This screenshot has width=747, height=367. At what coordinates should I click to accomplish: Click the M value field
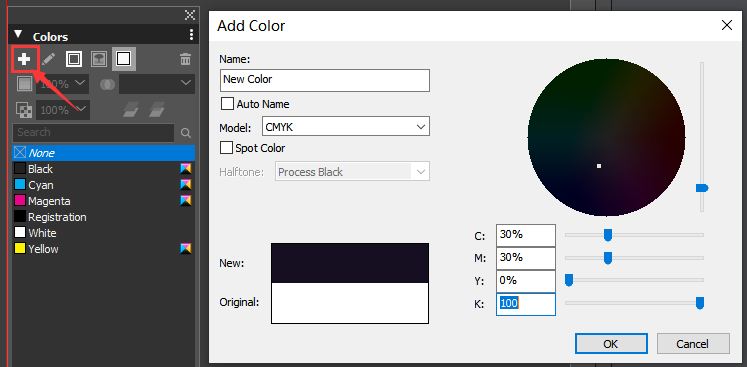[x=525, y=258]
